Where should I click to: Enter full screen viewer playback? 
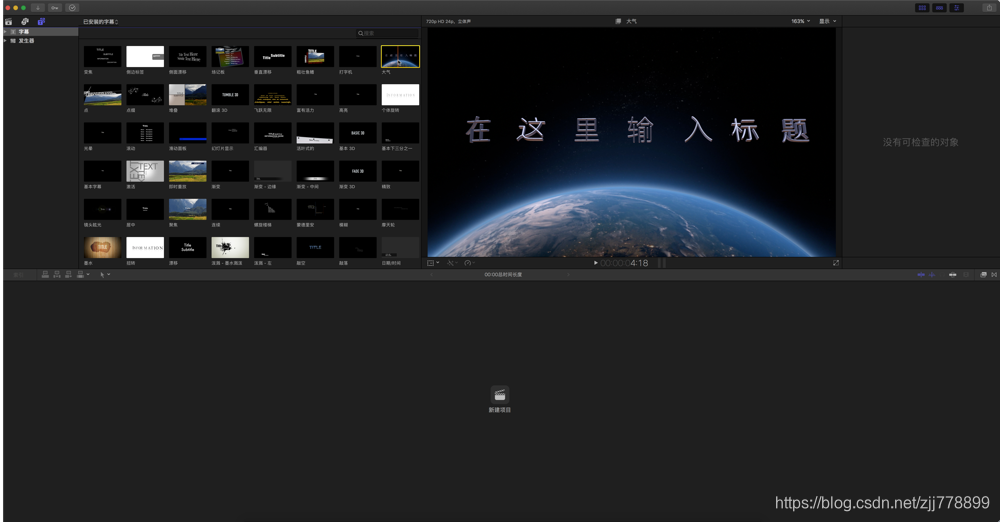(x=835, y=263)
